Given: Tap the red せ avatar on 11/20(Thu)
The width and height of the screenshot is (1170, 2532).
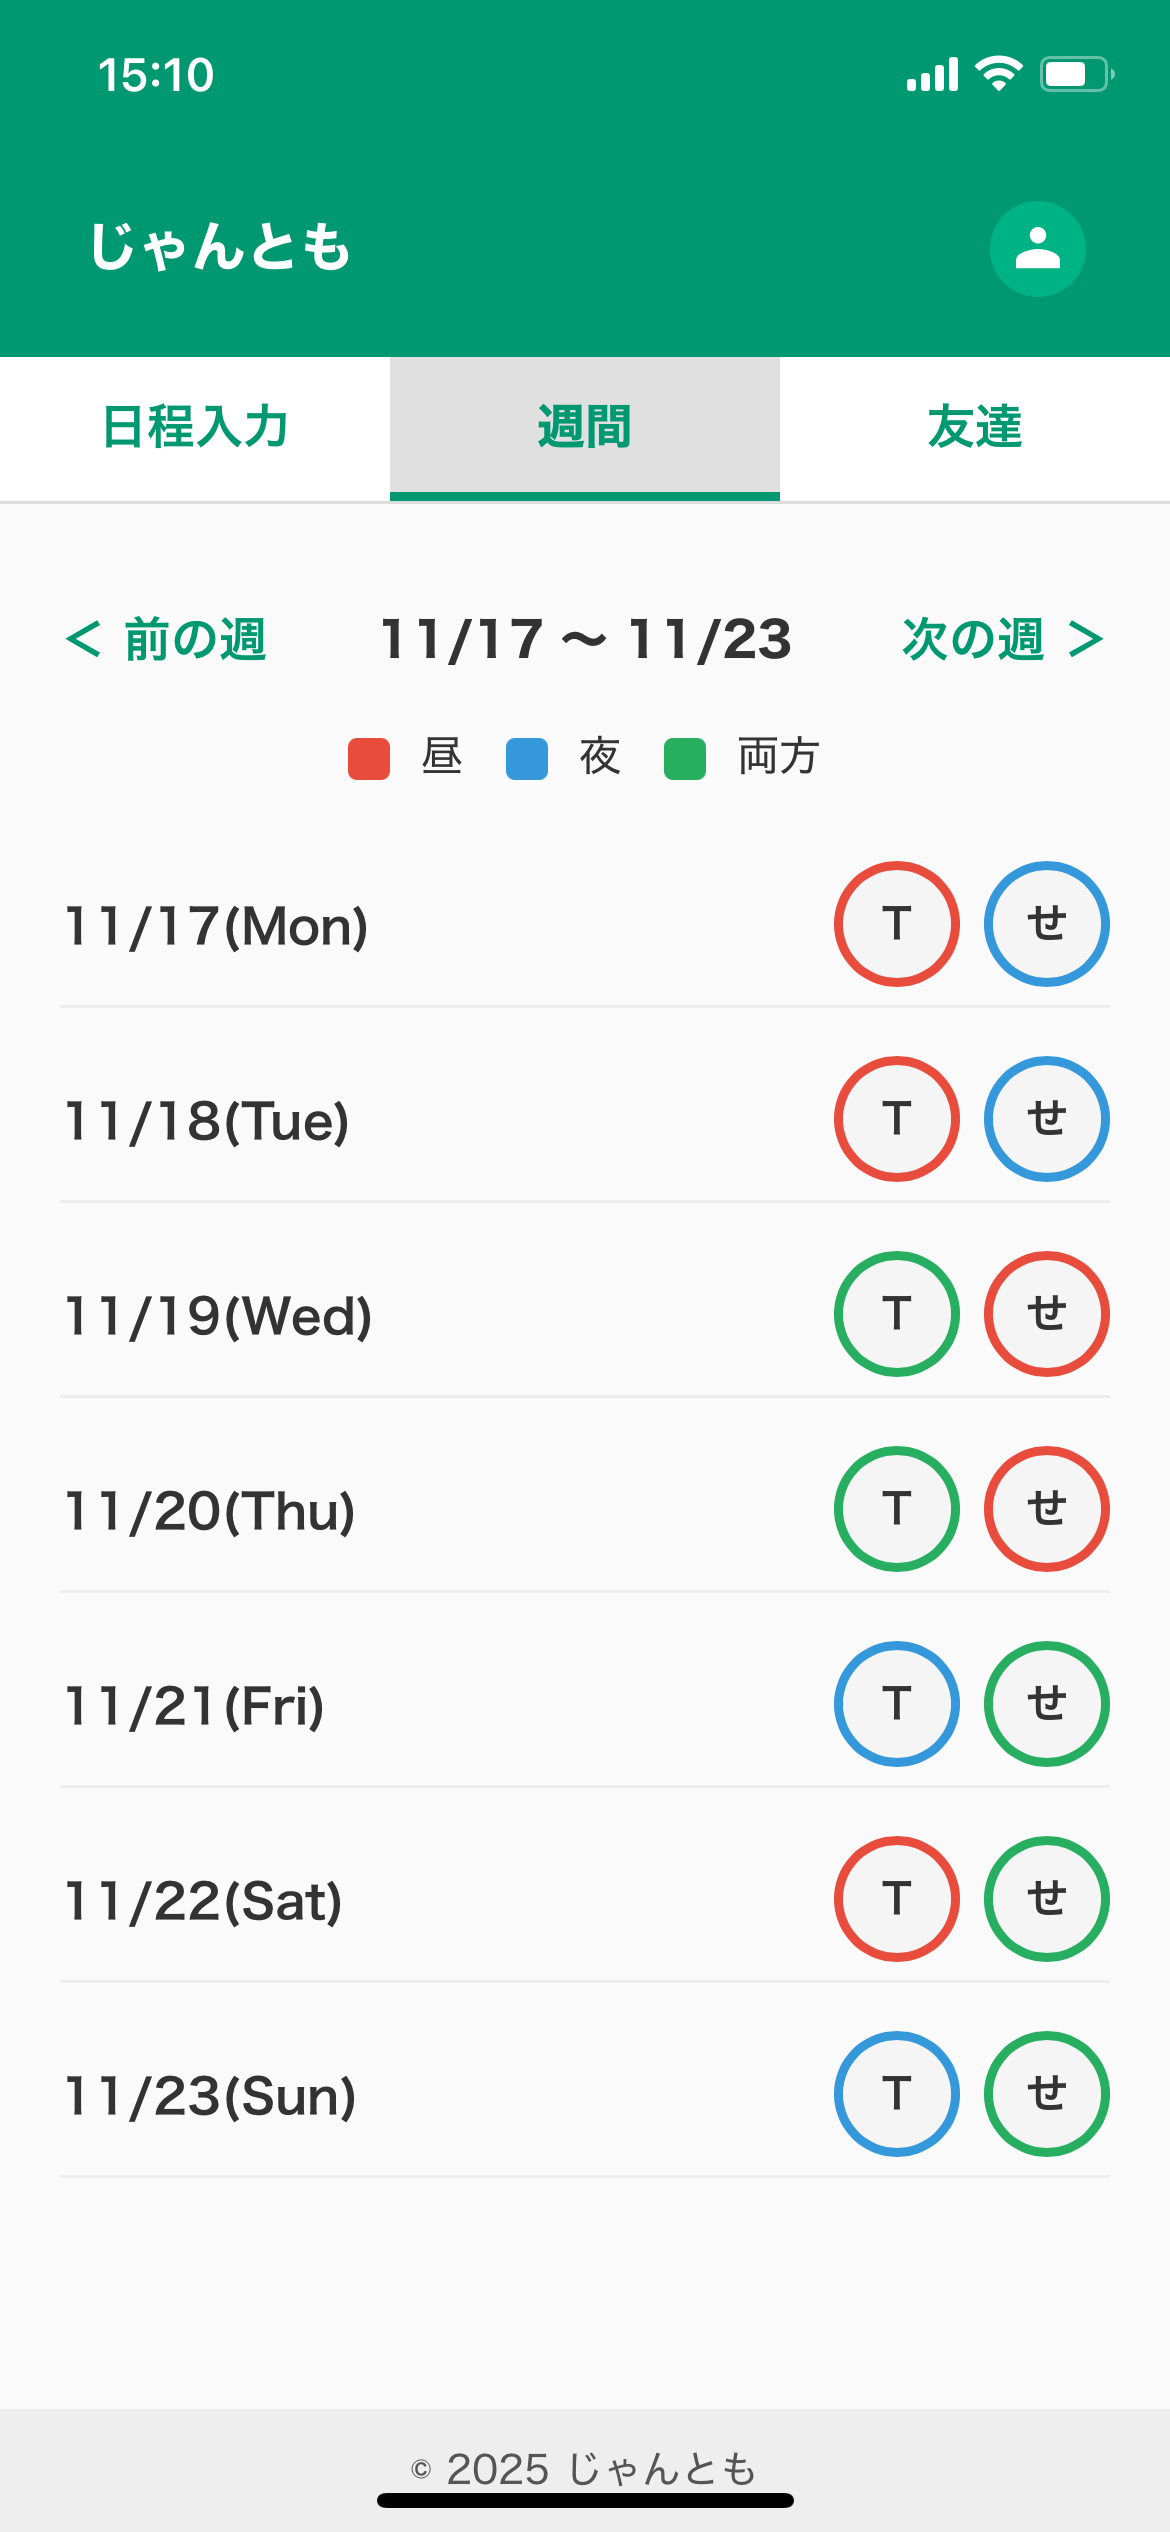Looking at the screenshot, I should (x=1046, y=1509).
